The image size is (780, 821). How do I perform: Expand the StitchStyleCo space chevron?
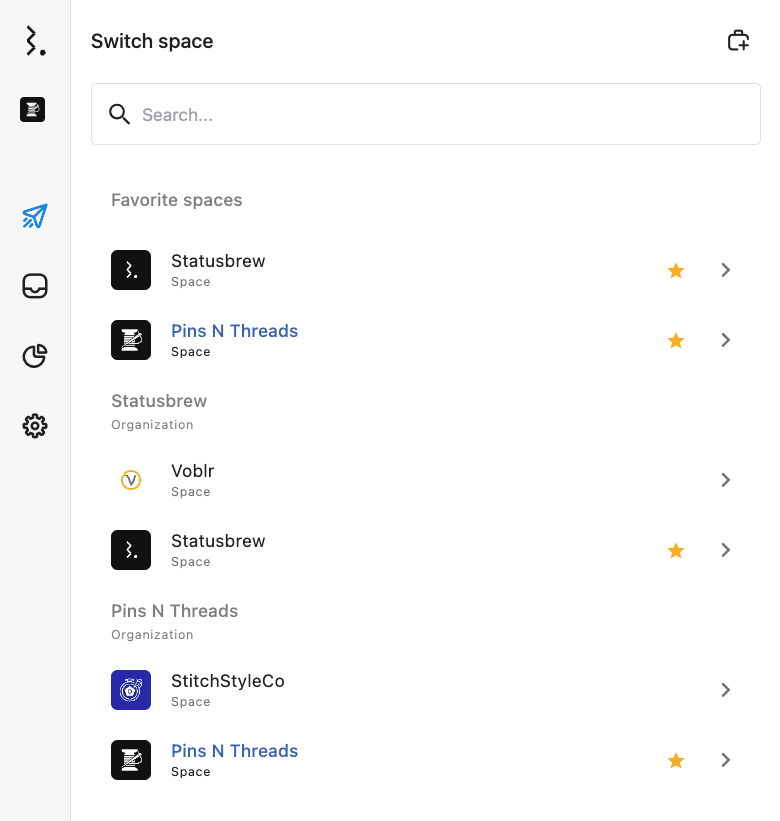click(726, 690)
